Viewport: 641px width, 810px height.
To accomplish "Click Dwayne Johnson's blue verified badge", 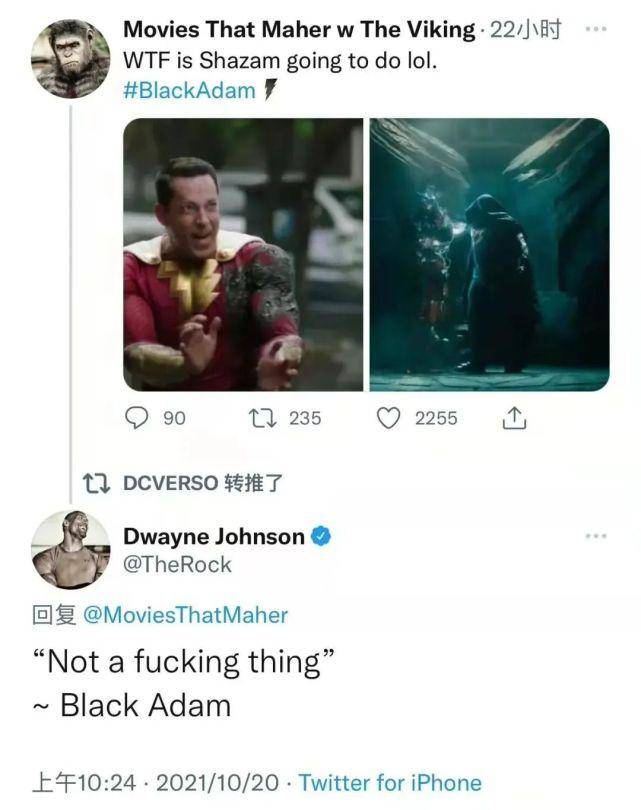I will 321,537.
